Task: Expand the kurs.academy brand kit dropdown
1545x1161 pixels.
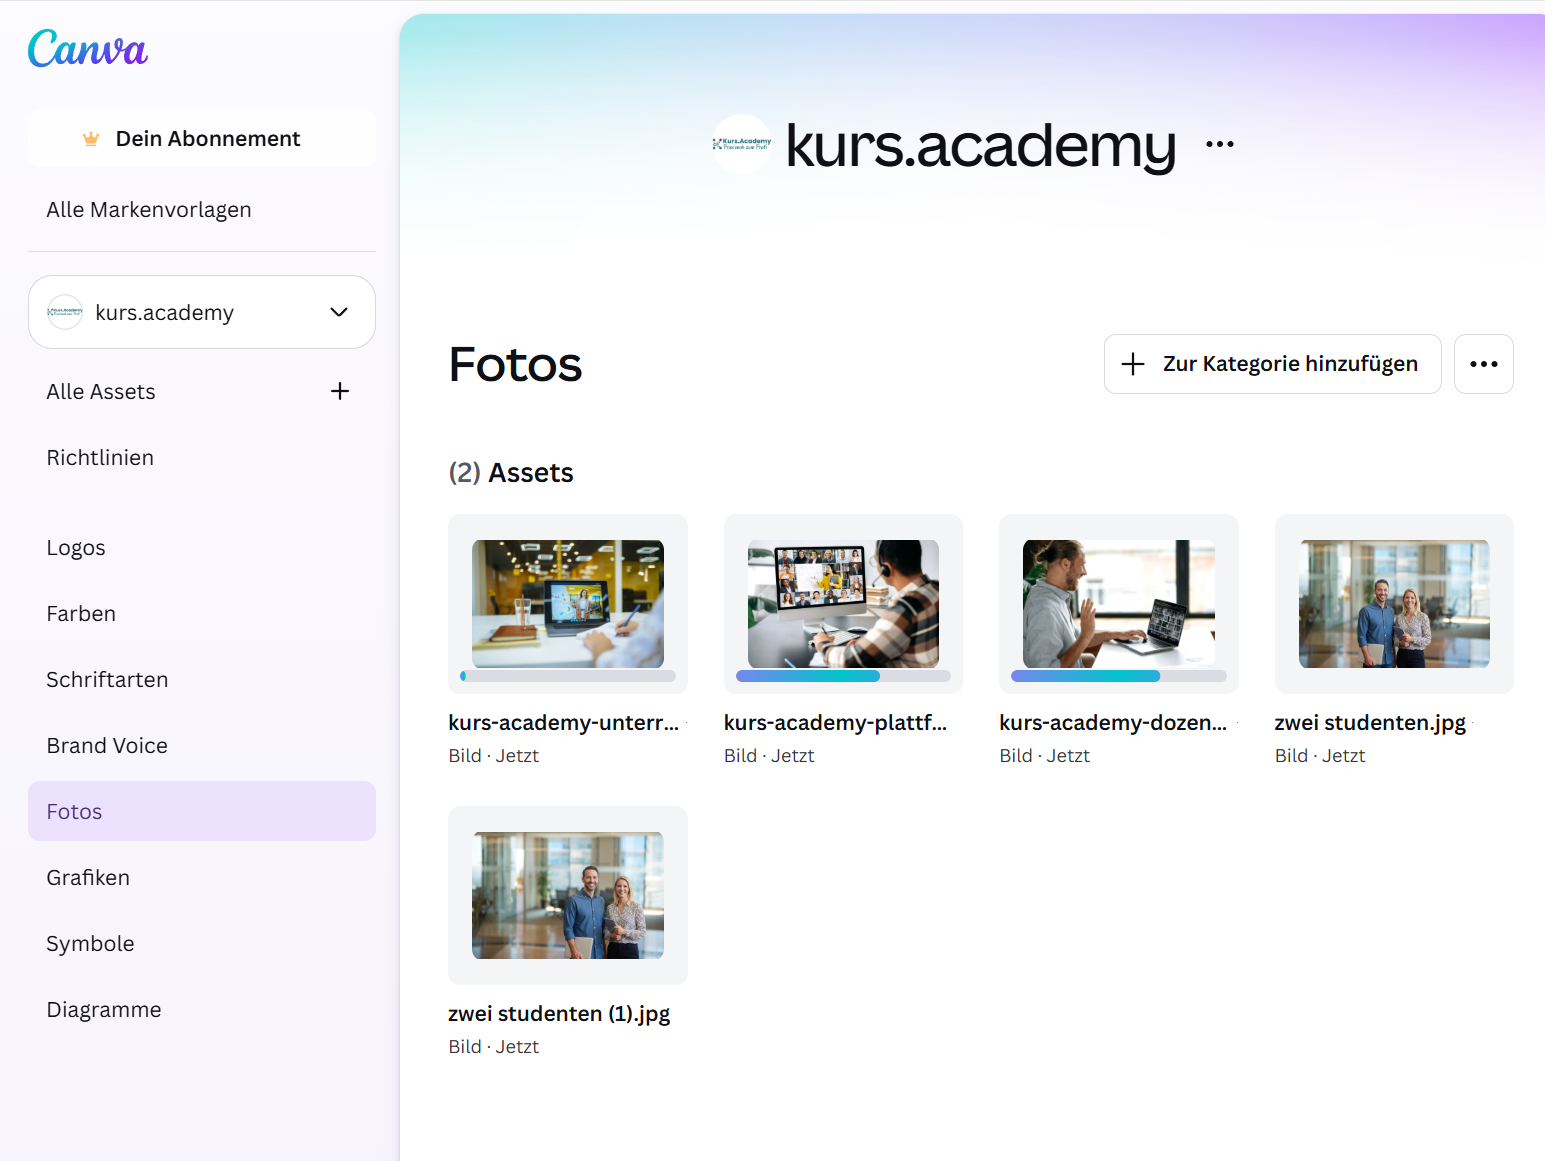Action: [339, 312]
